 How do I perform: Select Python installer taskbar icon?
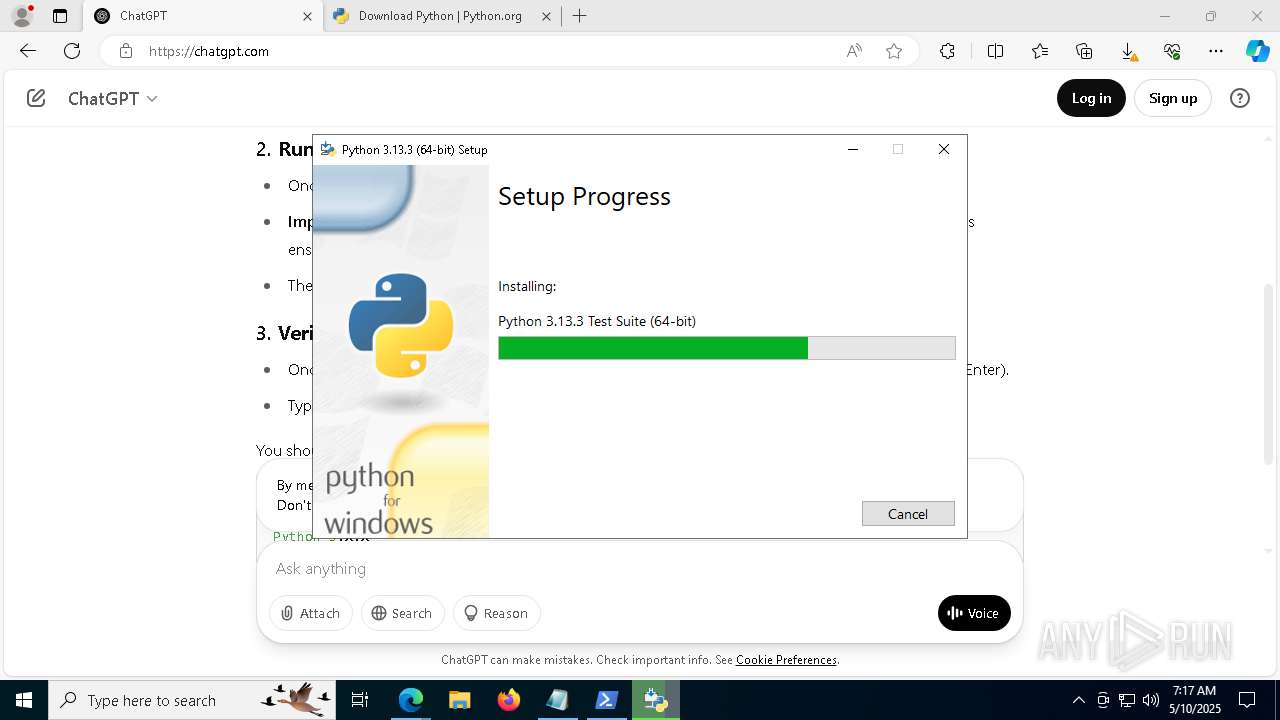[656, 700]
